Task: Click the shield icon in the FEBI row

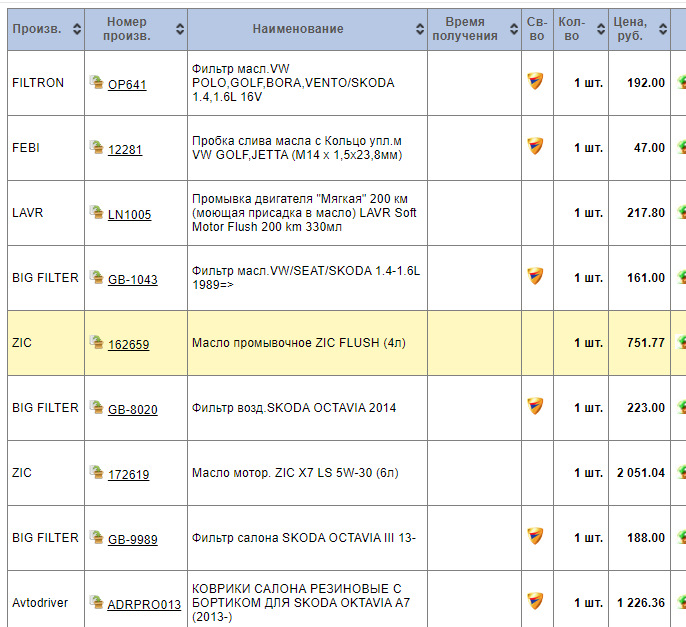Action: (535, 146)
